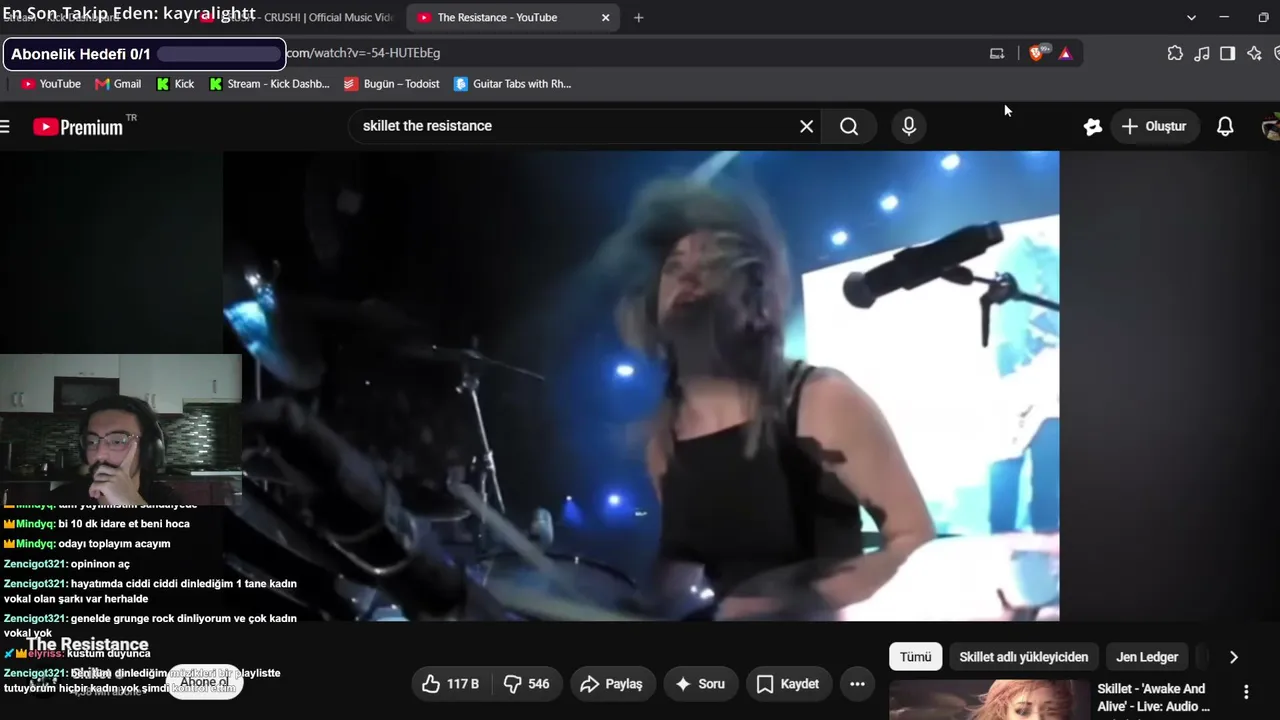This screenshot has width=1280, height=720.
Task: Open the Leo AI sparkle toolbar icon
Action: 1254,53
